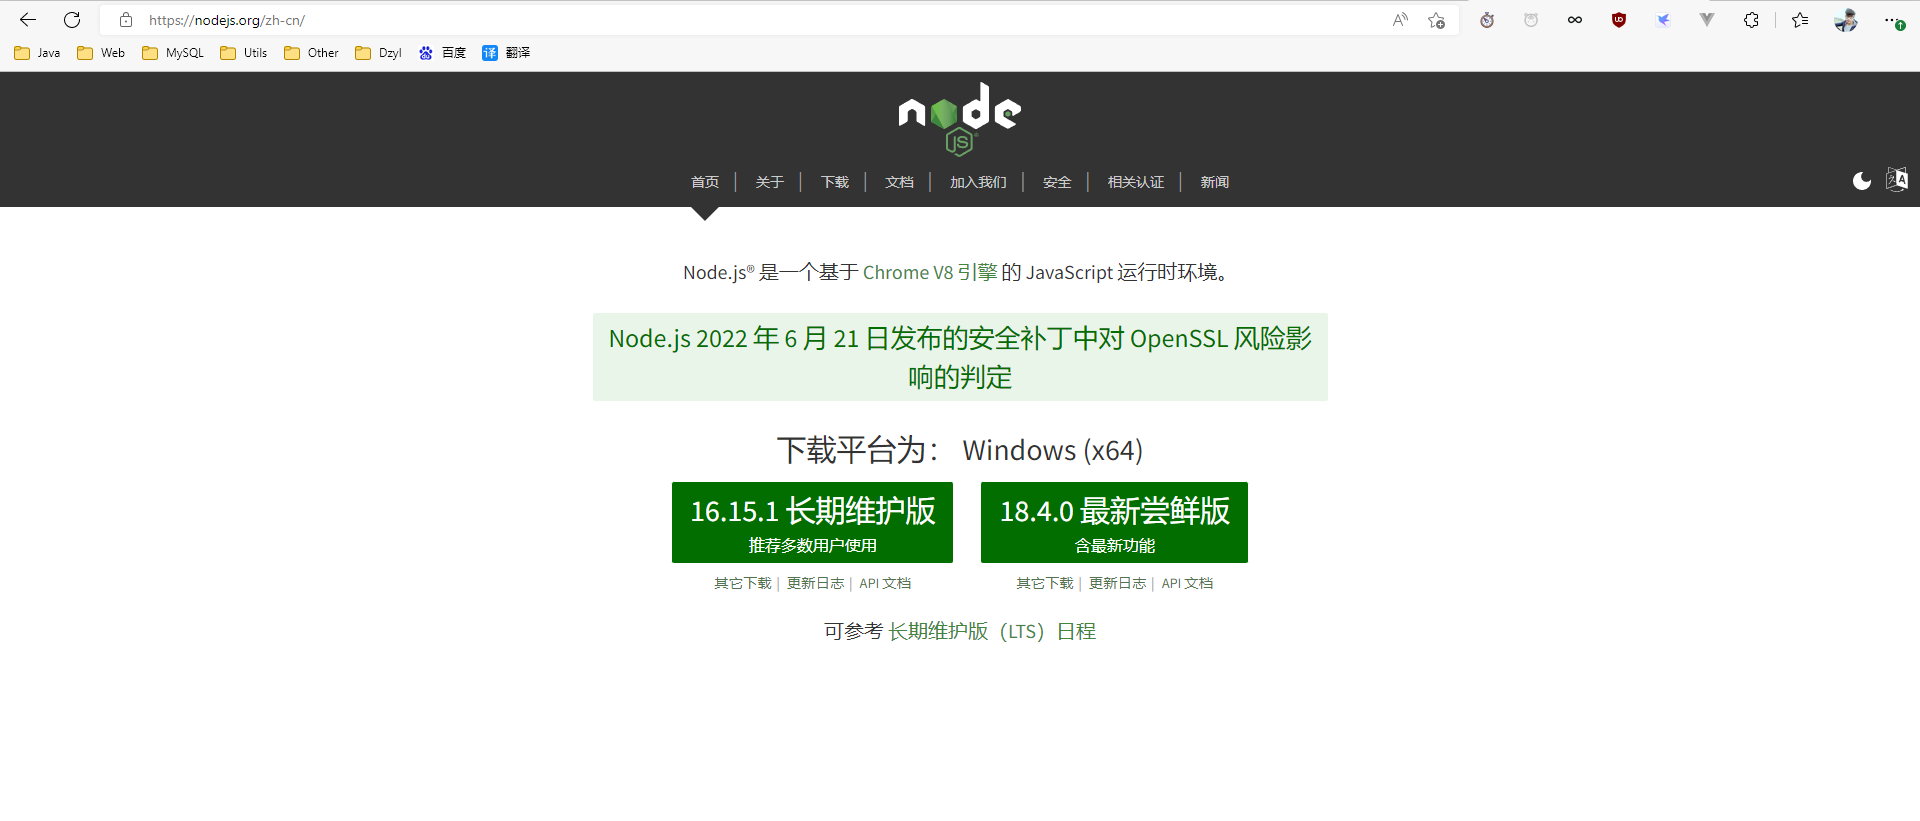Open the Tampermonkey-style extension icon

coord(1487,20)
